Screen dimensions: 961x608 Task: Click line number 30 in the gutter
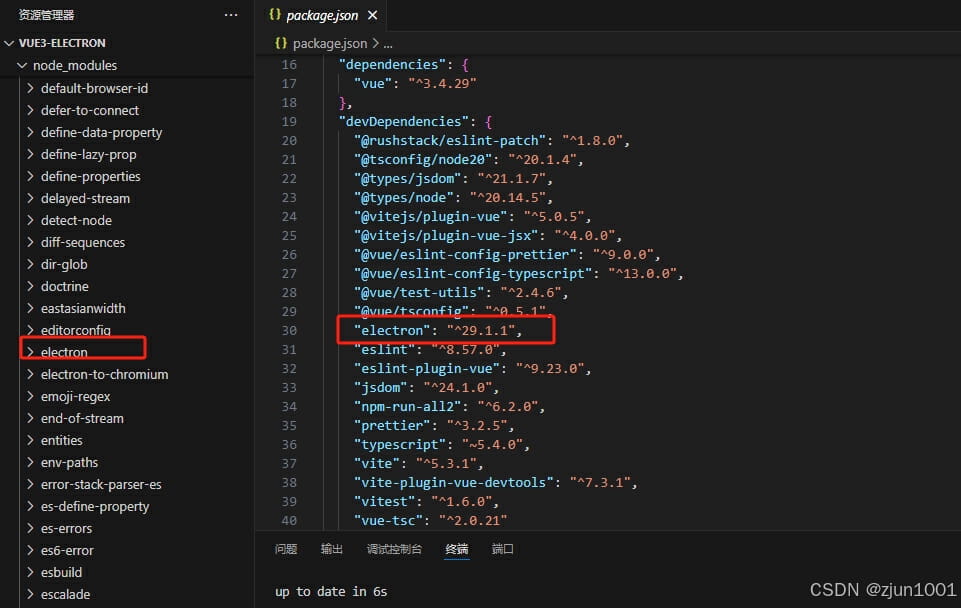click(x=289, y=330)
